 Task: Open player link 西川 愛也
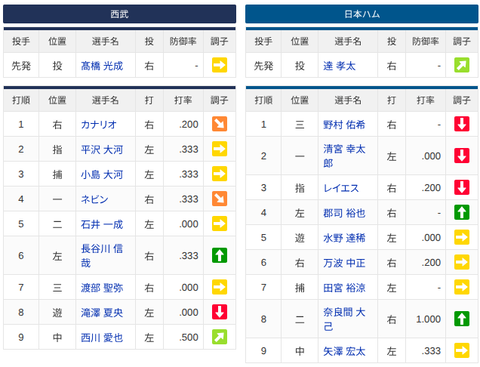click(x=102, y=338)
